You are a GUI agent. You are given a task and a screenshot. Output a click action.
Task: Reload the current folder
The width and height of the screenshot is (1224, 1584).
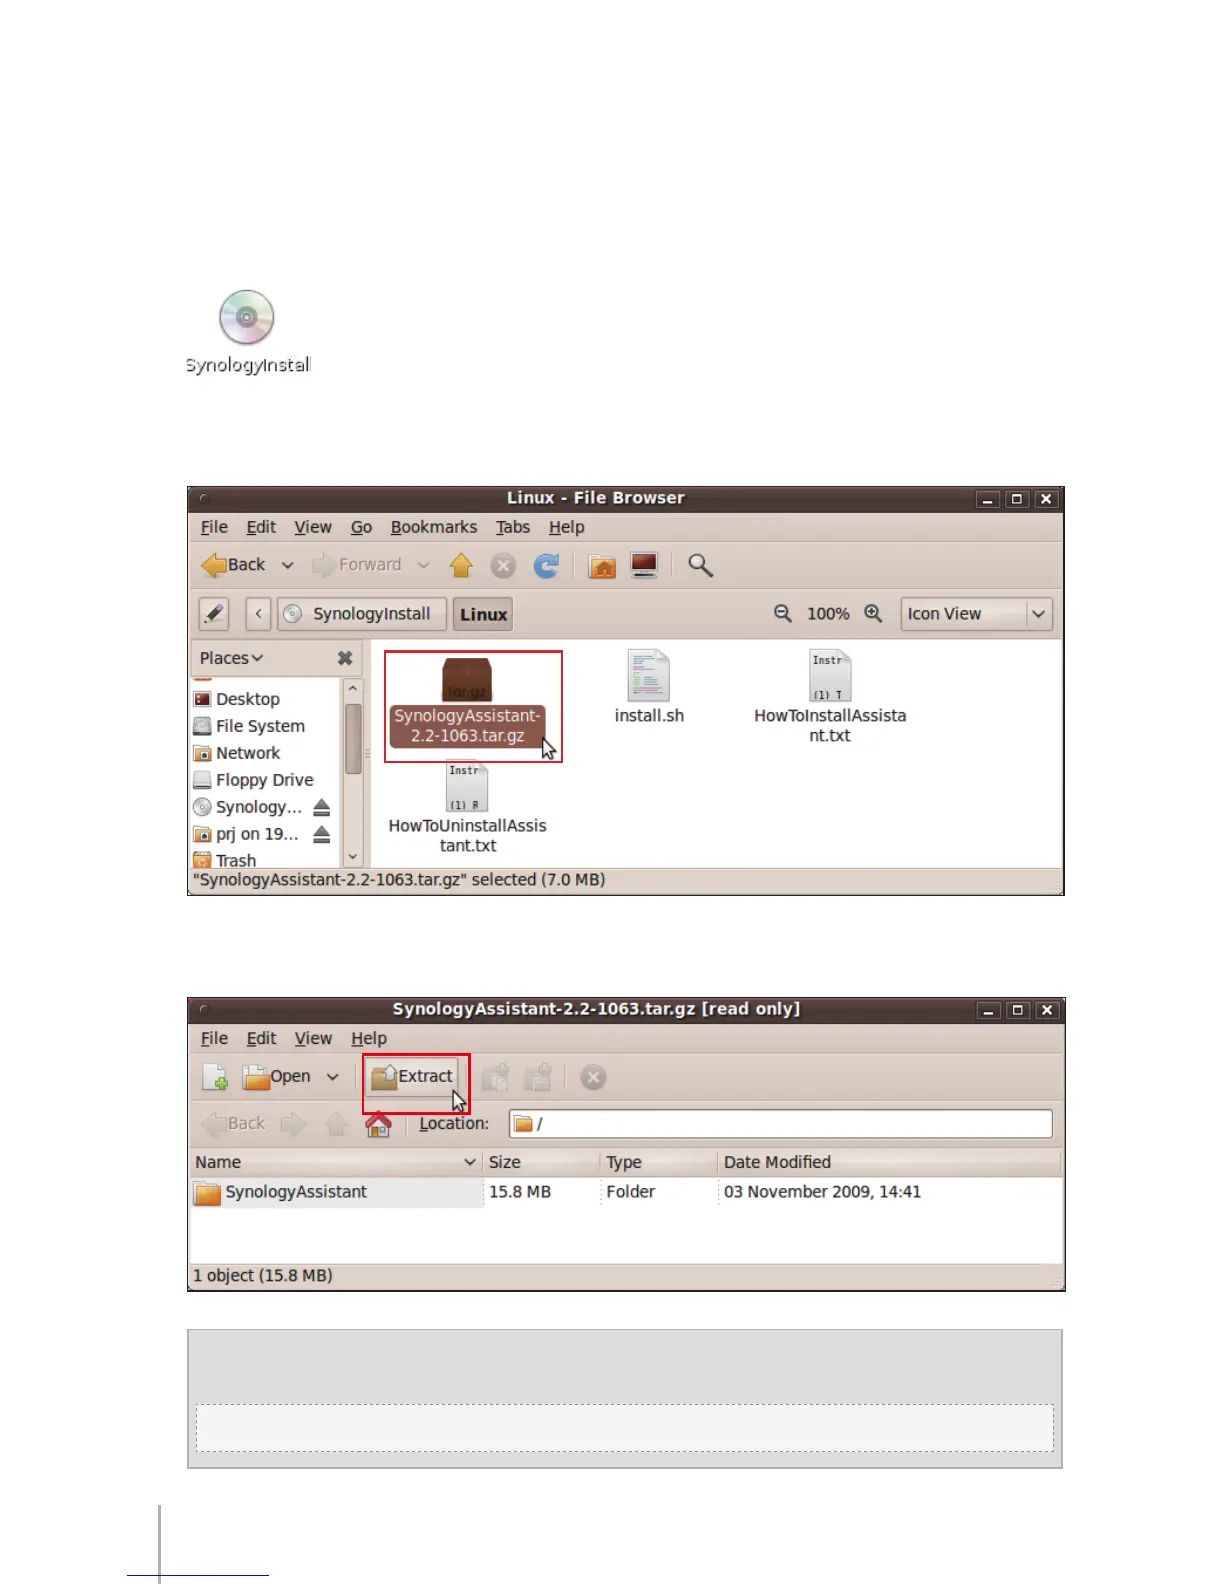pyautogui.click(x=546, y=566)
